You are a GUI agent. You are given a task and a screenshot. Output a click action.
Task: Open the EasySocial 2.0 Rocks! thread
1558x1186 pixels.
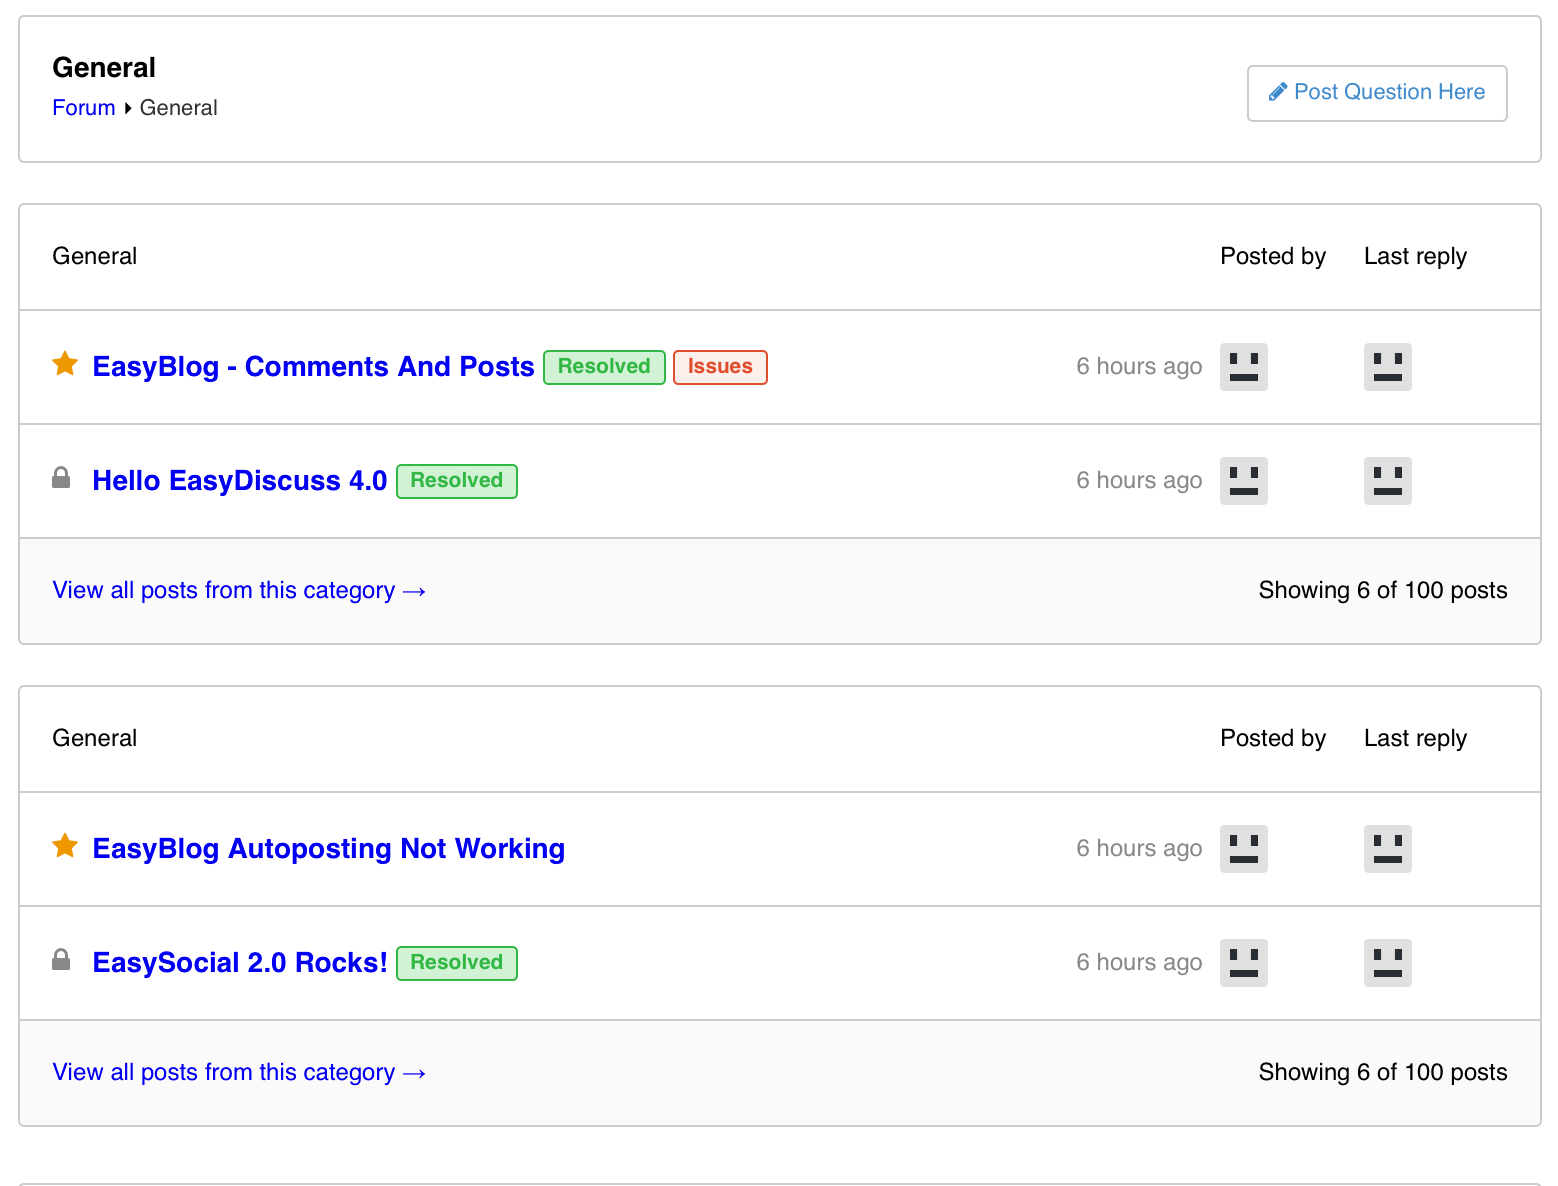(239, 963)
